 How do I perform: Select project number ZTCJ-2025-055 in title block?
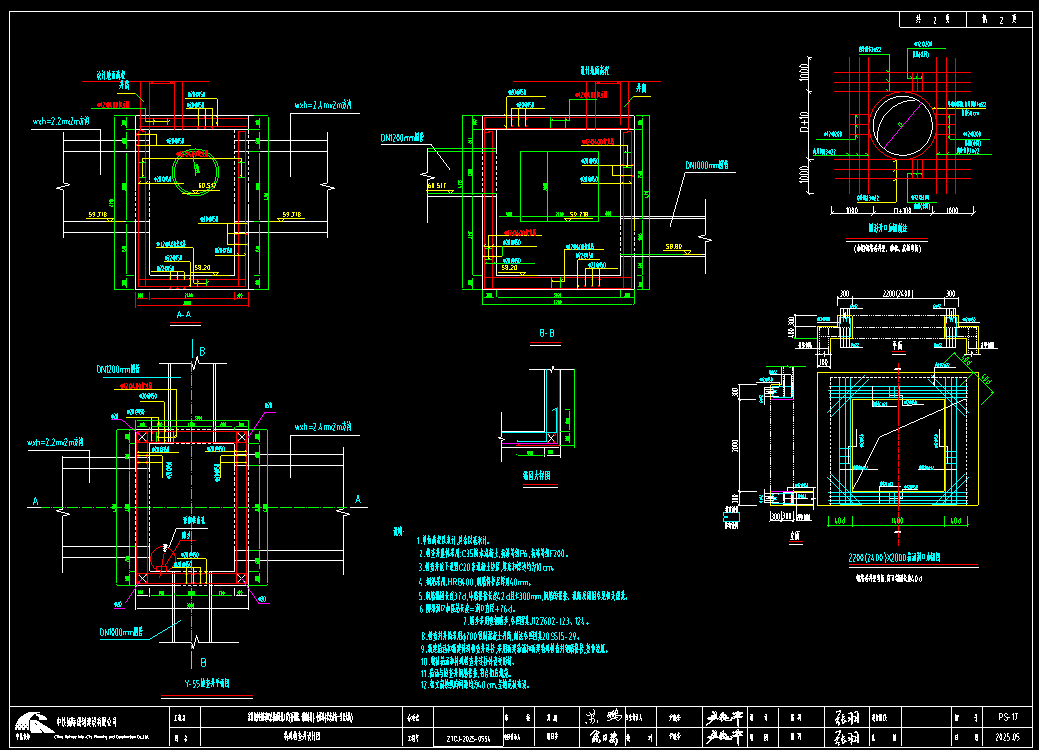click(468, 737)
